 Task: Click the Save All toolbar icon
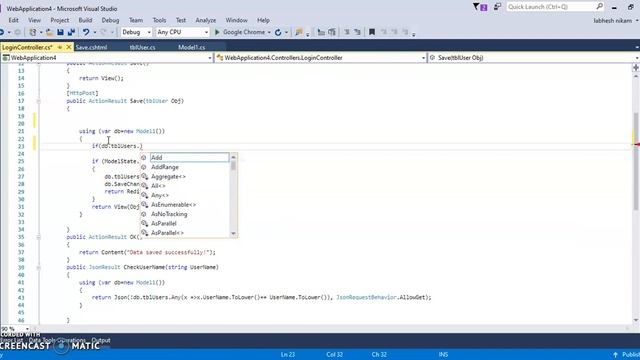pos(71,32)
